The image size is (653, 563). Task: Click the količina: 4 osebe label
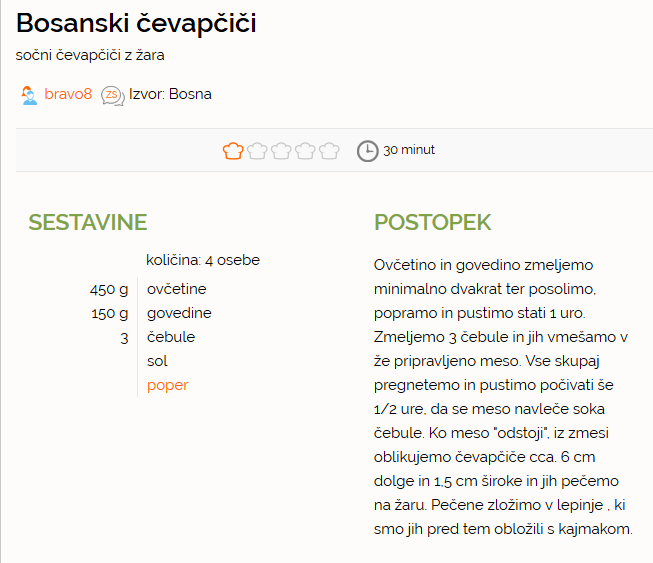[x=203, y=260]
